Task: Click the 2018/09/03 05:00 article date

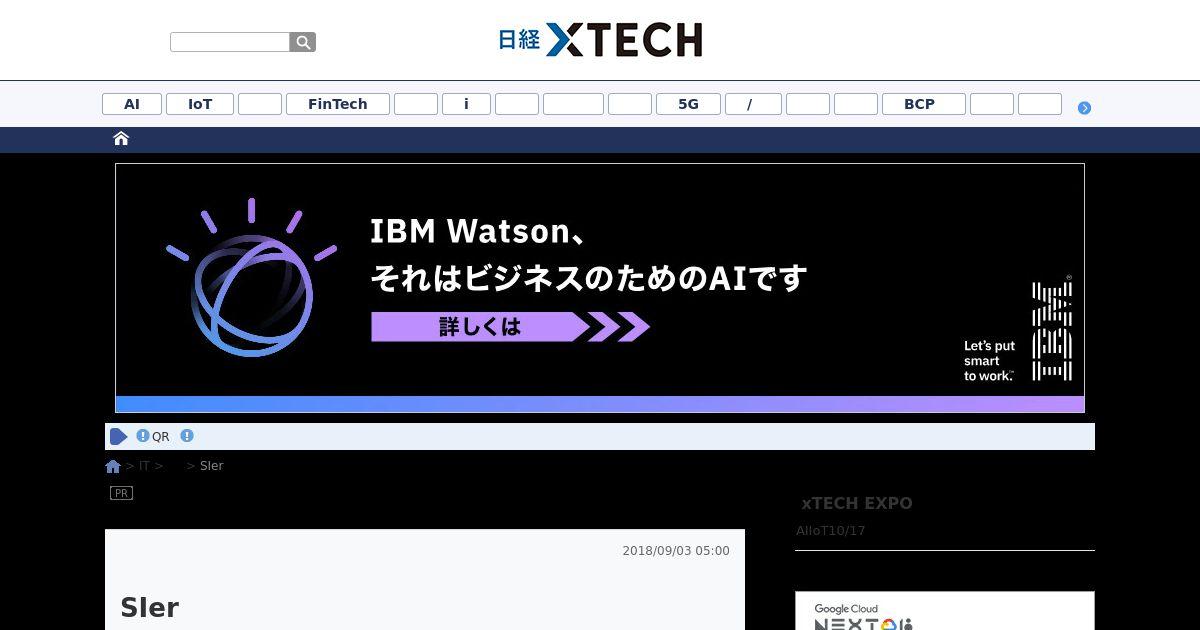Action: (x=676, y=551)
